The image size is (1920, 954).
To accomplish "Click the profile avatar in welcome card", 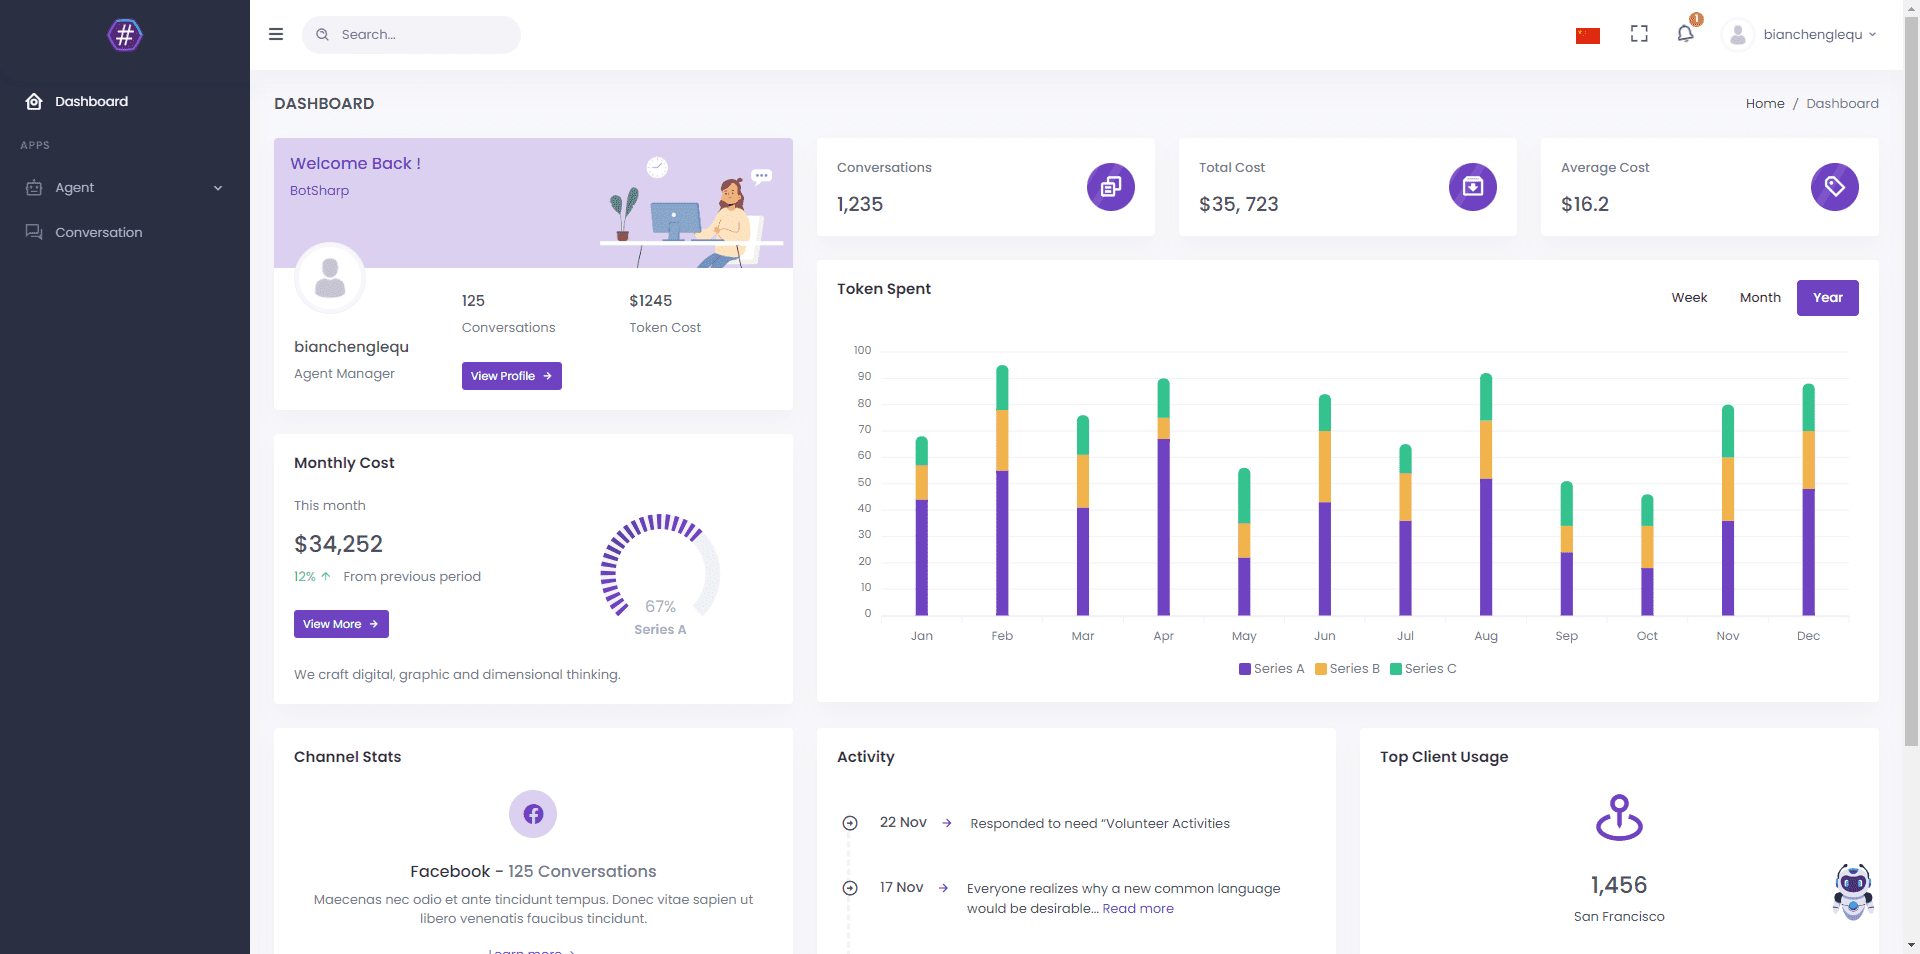I will point(330,278).
